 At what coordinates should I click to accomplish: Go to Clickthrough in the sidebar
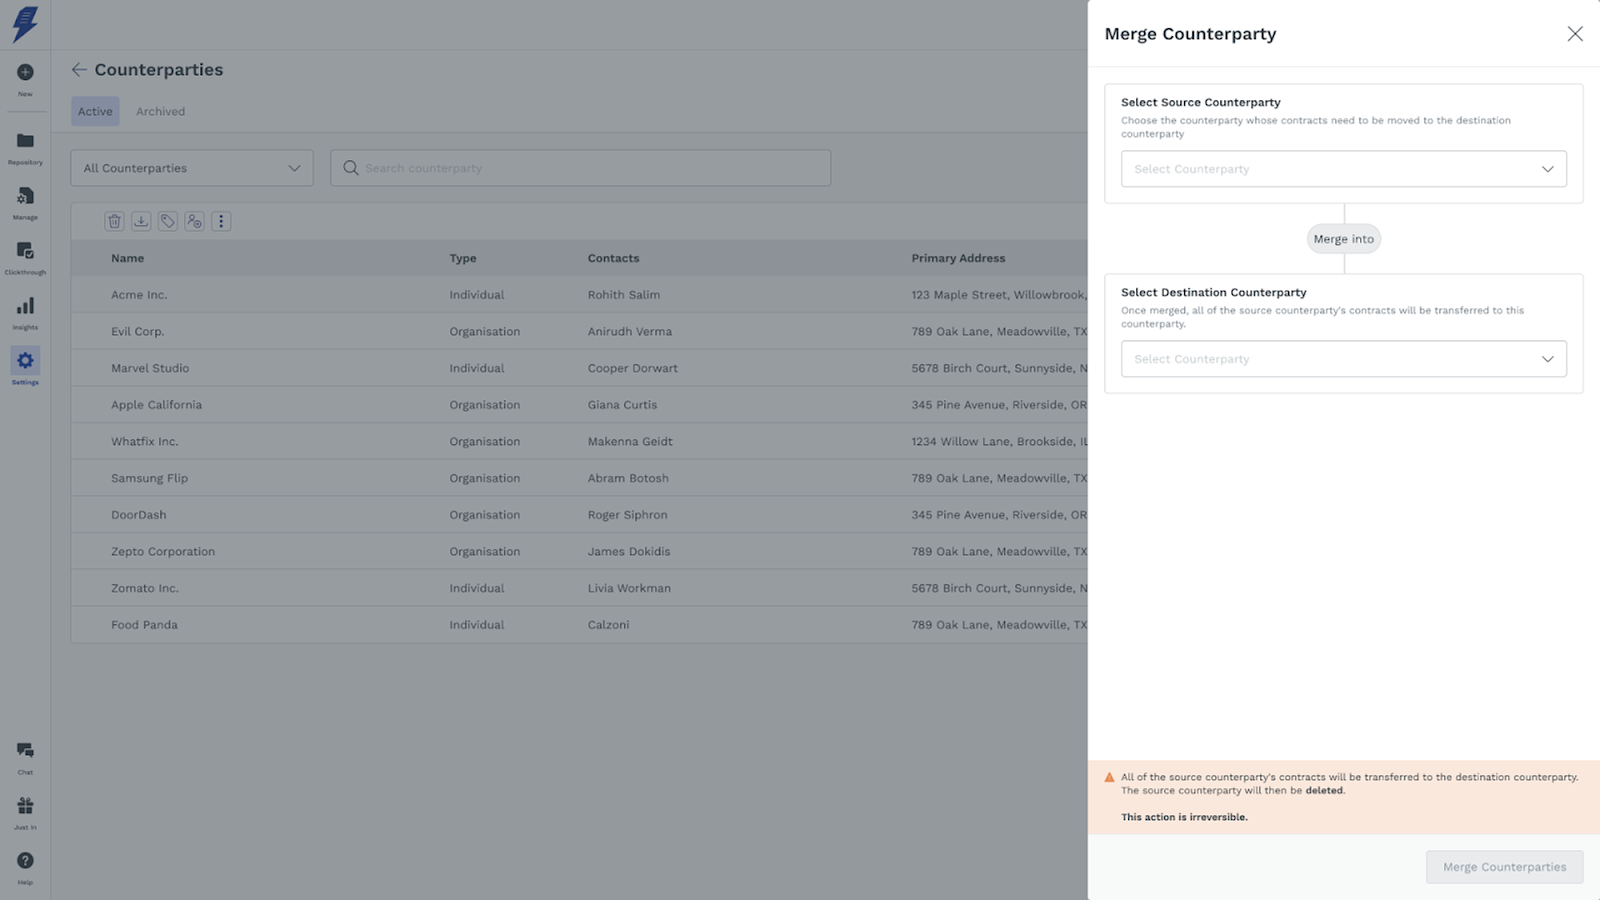point(25,252)
